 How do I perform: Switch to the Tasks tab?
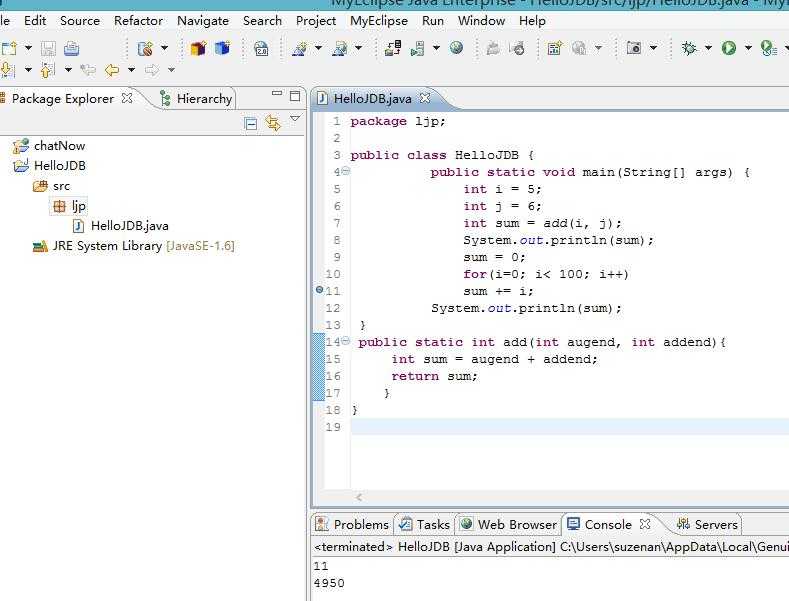[425, 524]
